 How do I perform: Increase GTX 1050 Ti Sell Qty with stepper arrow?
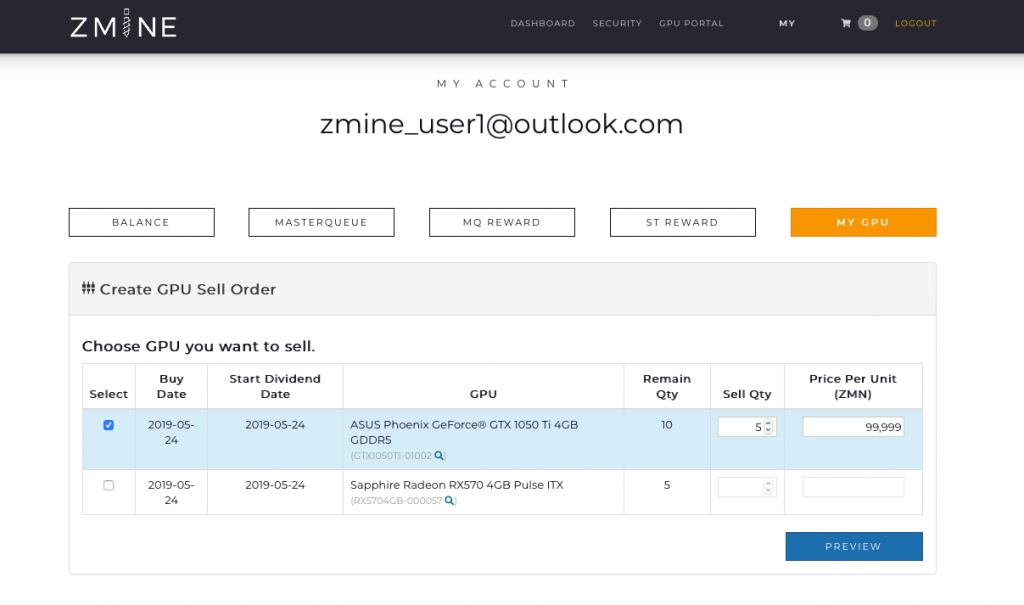[770, 422]
